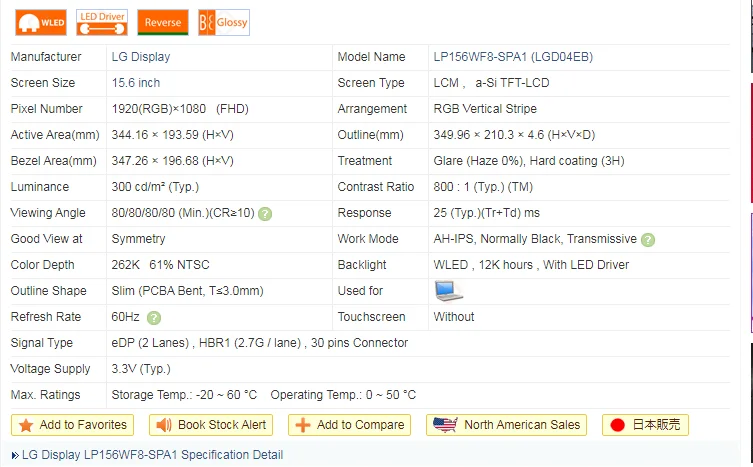
Task: Click active area 344.16 × 193.59 value
Action: (x=172, y=135)
